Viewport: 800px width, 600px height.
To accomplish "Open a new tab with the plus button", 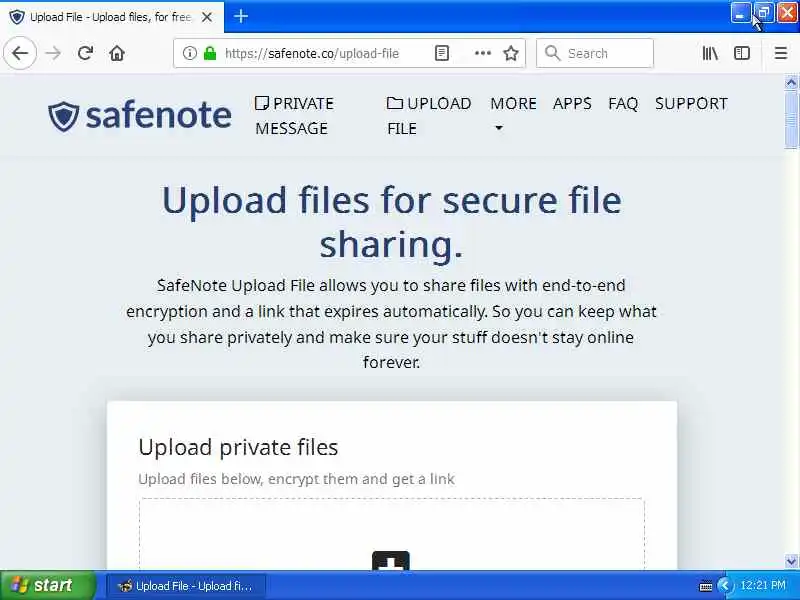I will point(241,16).
